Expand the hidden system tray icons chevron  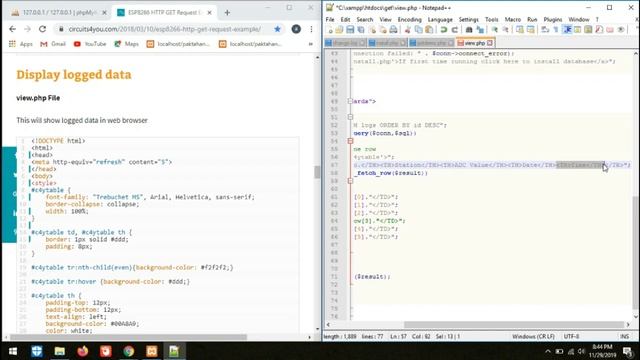[x=548, y=351]
